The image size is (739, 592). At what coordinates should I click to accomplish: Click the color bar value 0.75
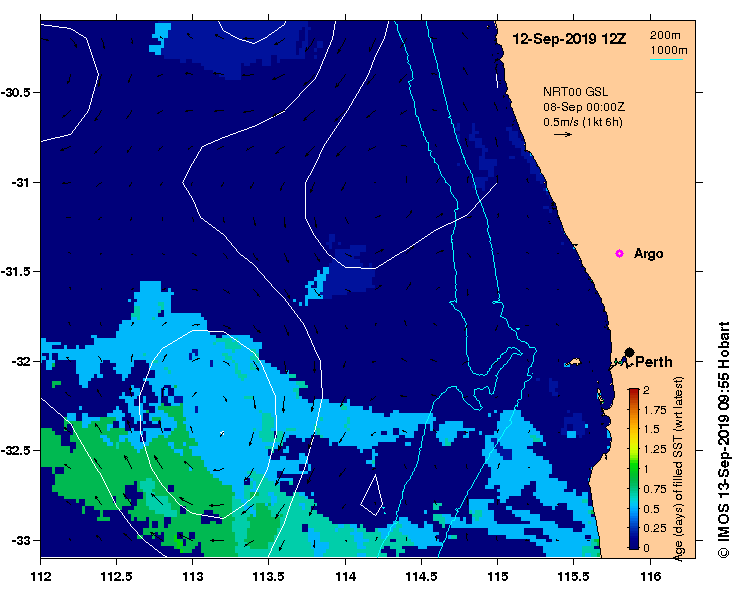point(655,489)
